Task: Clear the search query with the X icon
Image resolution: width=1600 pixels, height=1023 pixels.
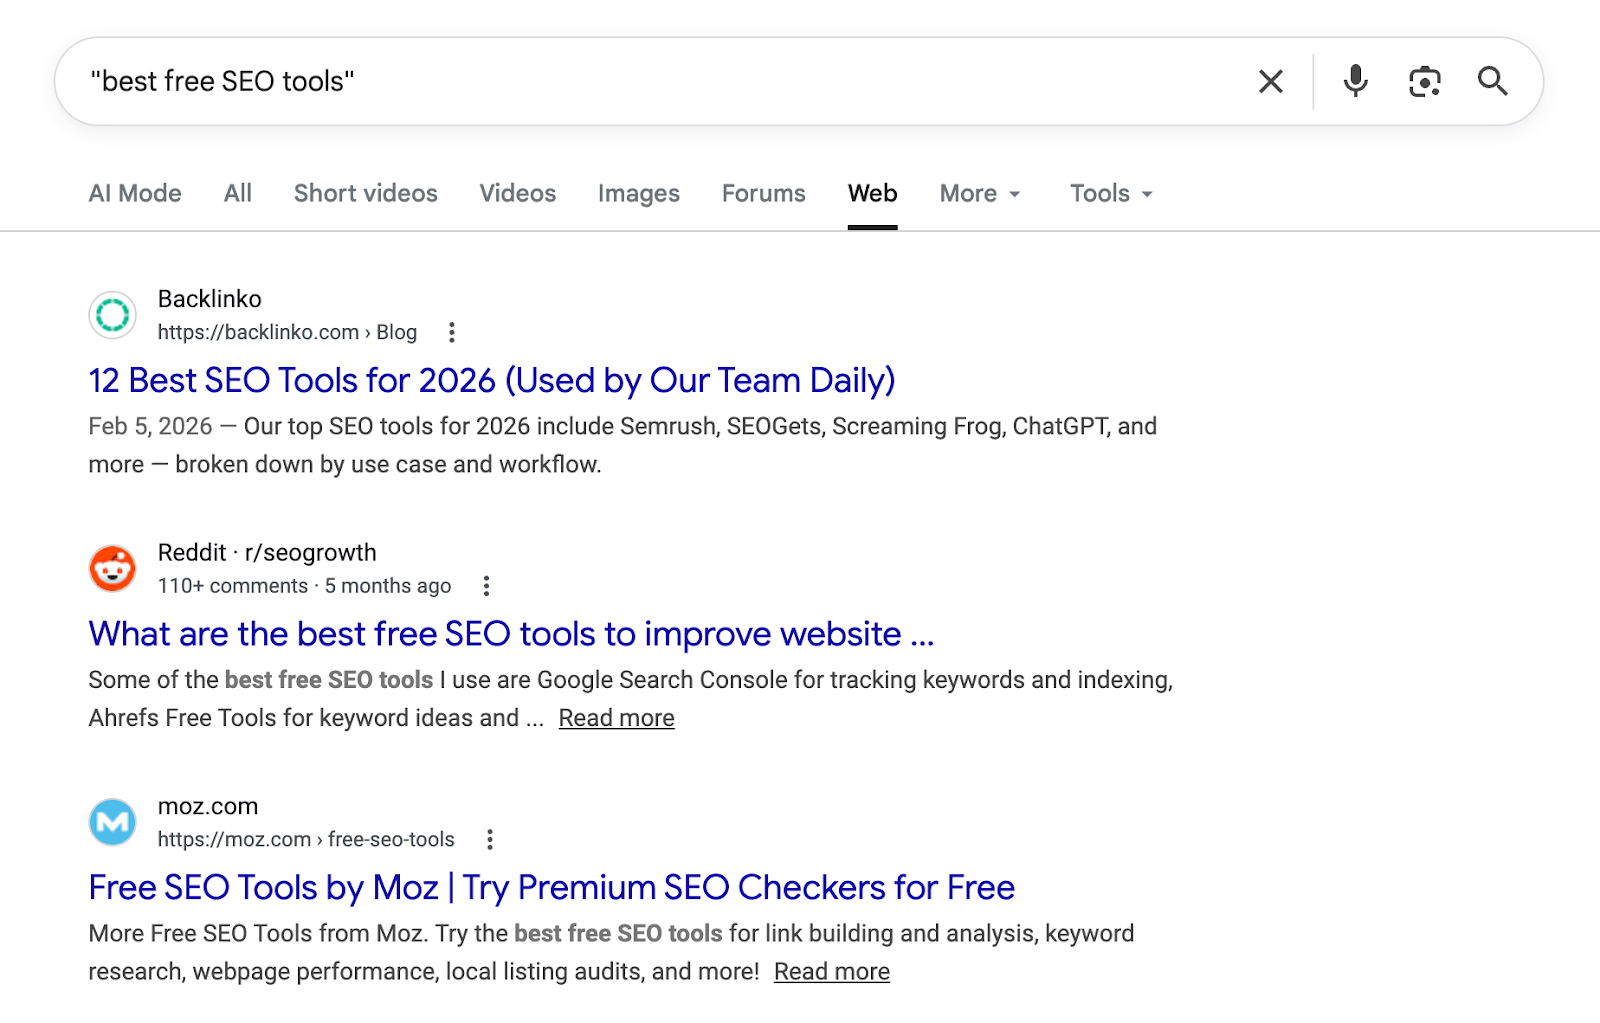Action: tap(1270, 81)
